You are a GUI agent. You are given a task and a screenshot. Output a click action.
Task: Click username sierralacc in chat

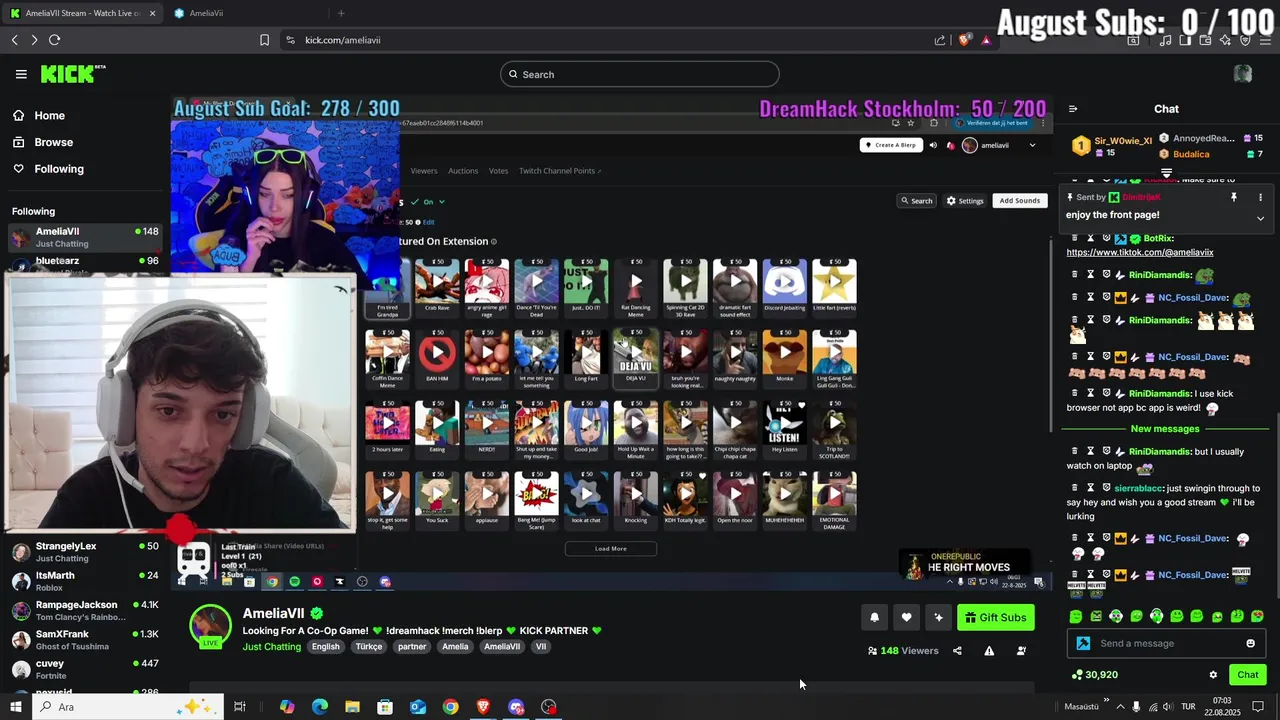(x=1138, y=488)
